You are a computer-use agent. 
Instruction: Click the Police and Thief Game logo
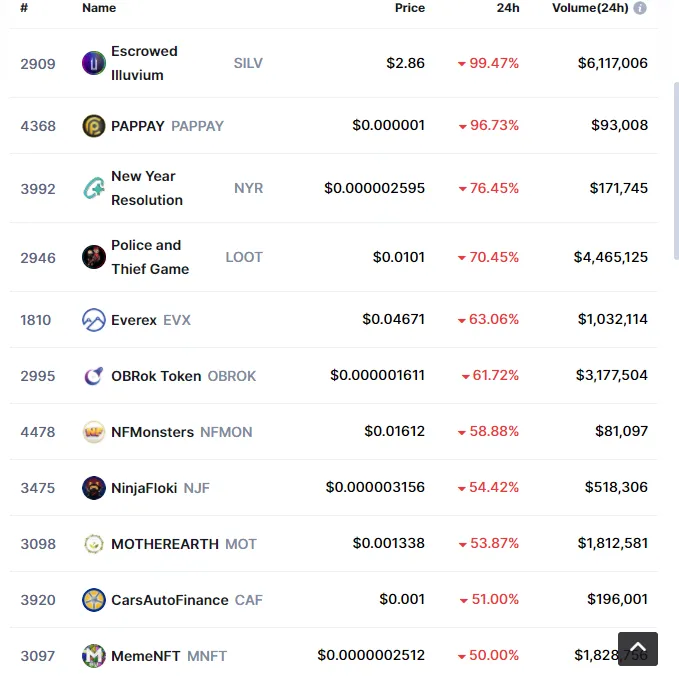pos(94,257)
